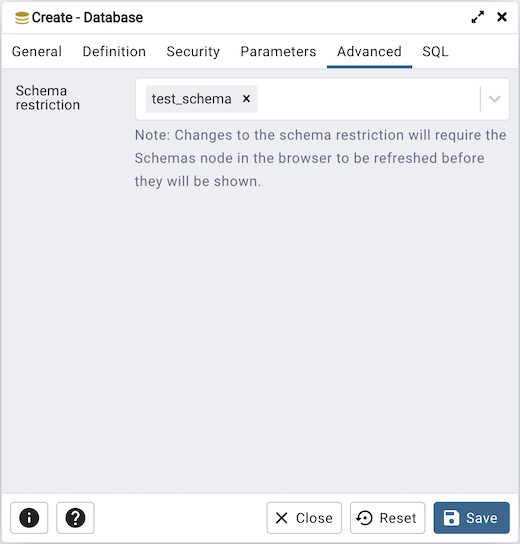Click the info icon button
520x544 pixels.
click(29, 518)
